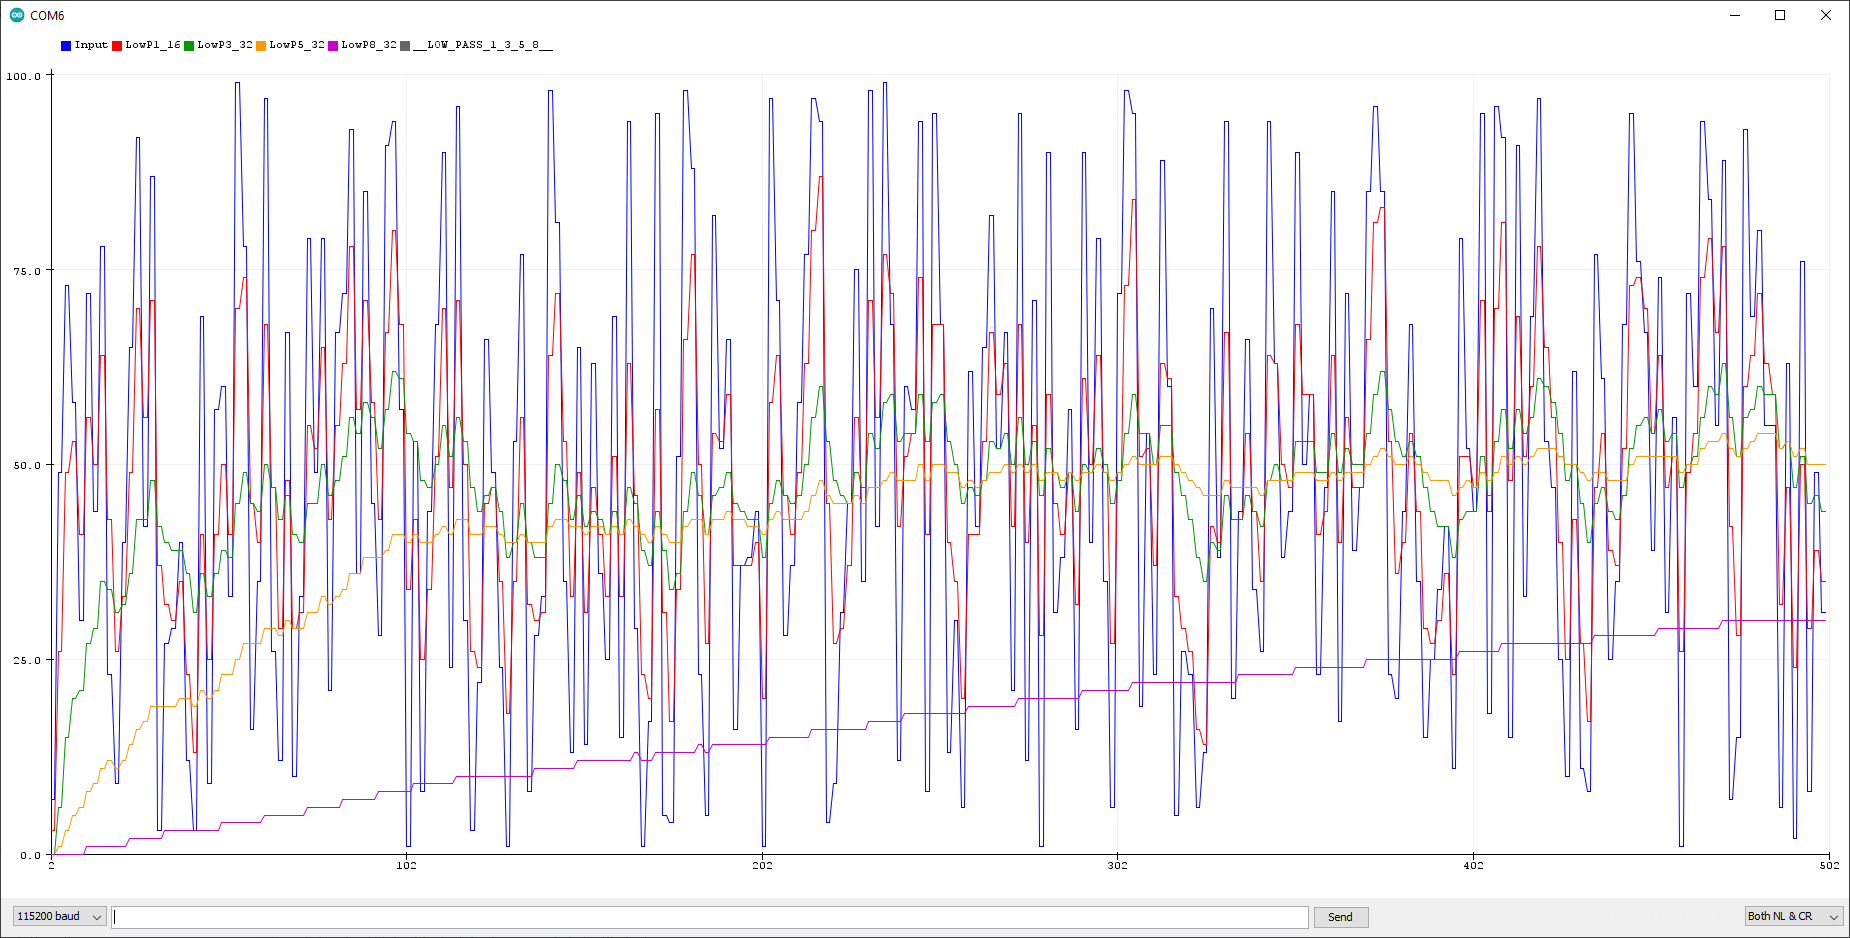Click the 502 x-axis label
This screenshot has width=1850, height=938.
click(1829, 865)
